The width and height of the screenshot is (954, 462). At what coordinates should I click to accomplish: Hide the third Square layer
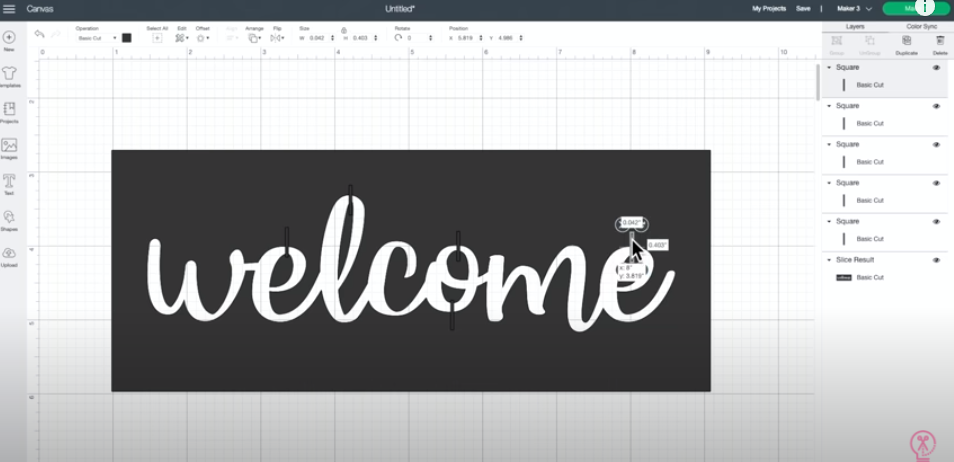pyautogui.click(x=936, y=144)
